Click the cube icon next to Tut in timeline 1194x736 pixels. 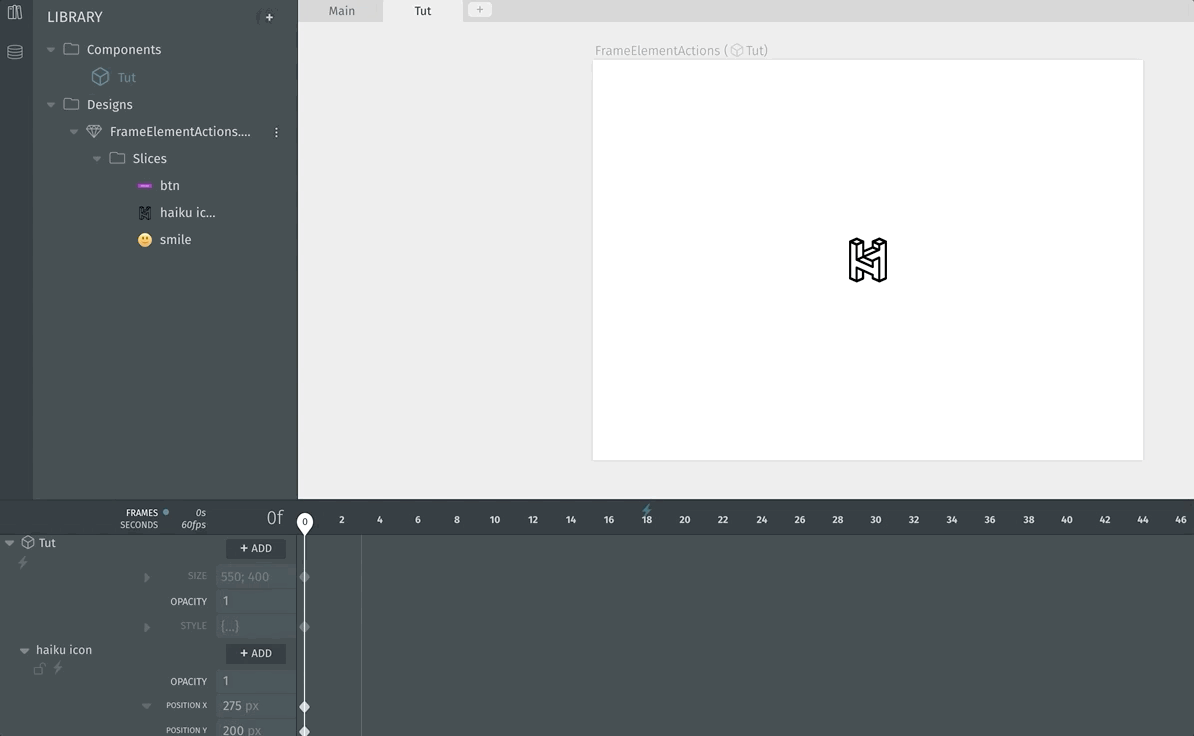click(x=28, y=542)
